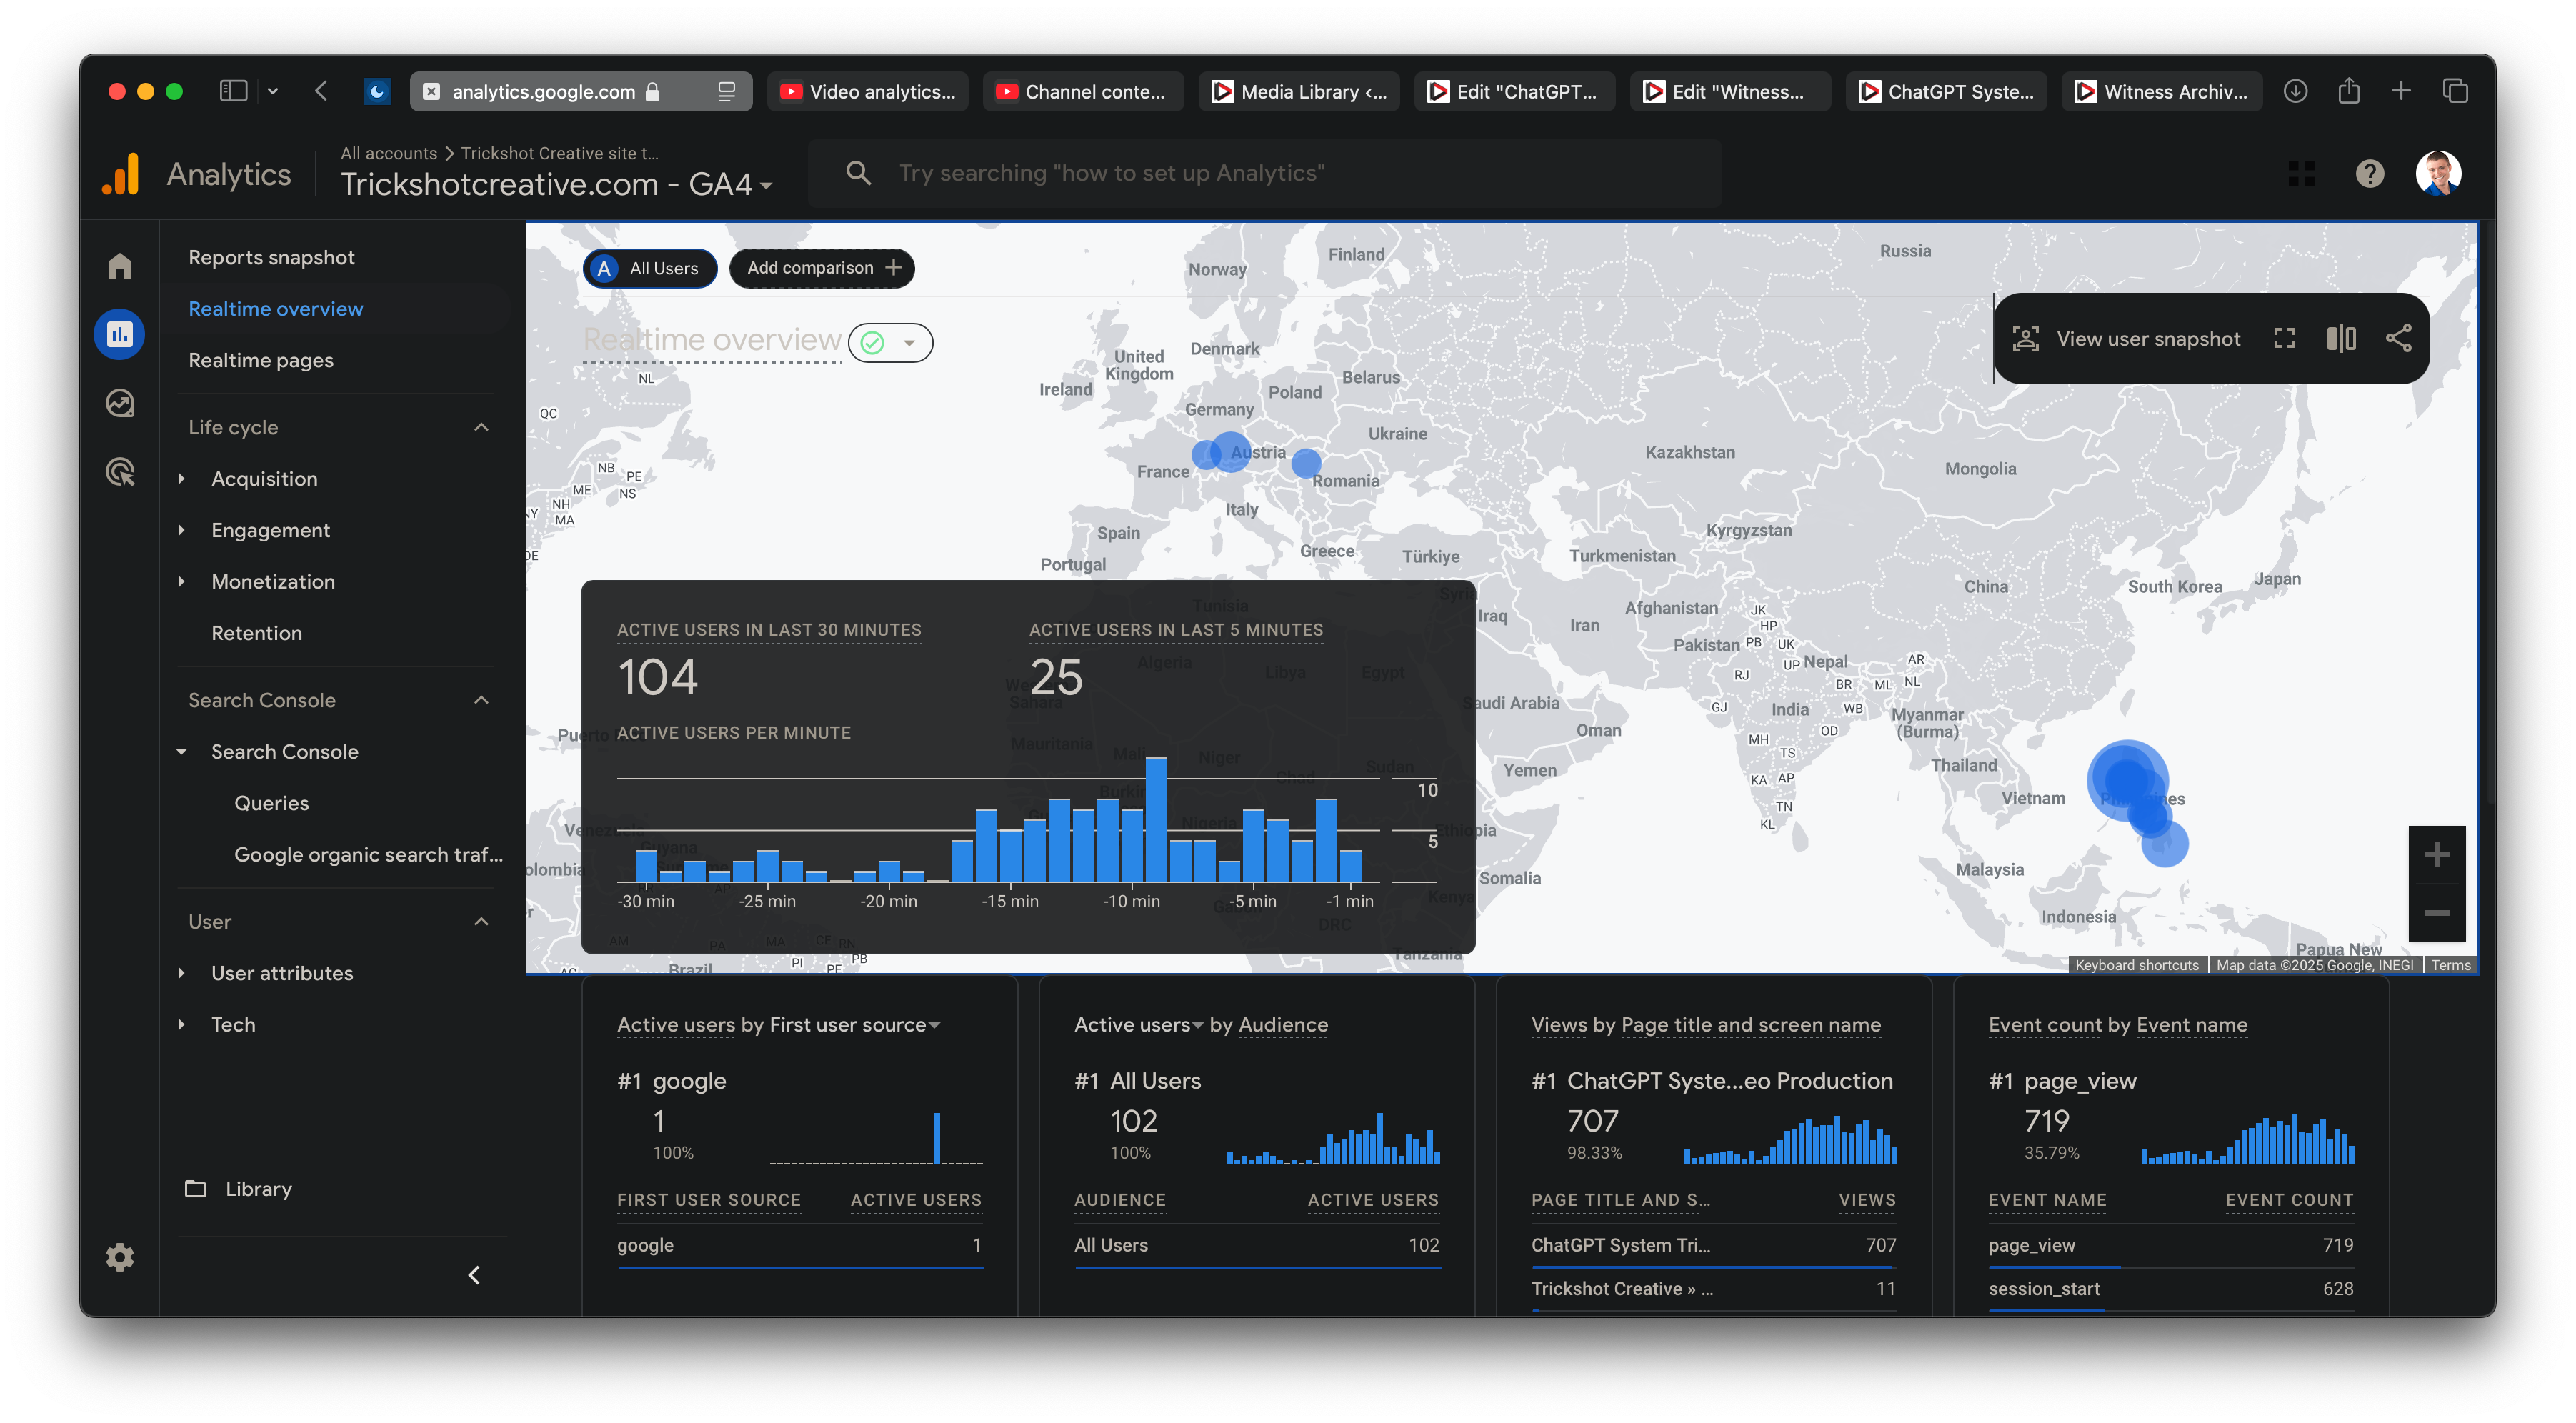Share this realtime report
The width and height of the screenshot is (2576, 1423).
click(2398, 339)
